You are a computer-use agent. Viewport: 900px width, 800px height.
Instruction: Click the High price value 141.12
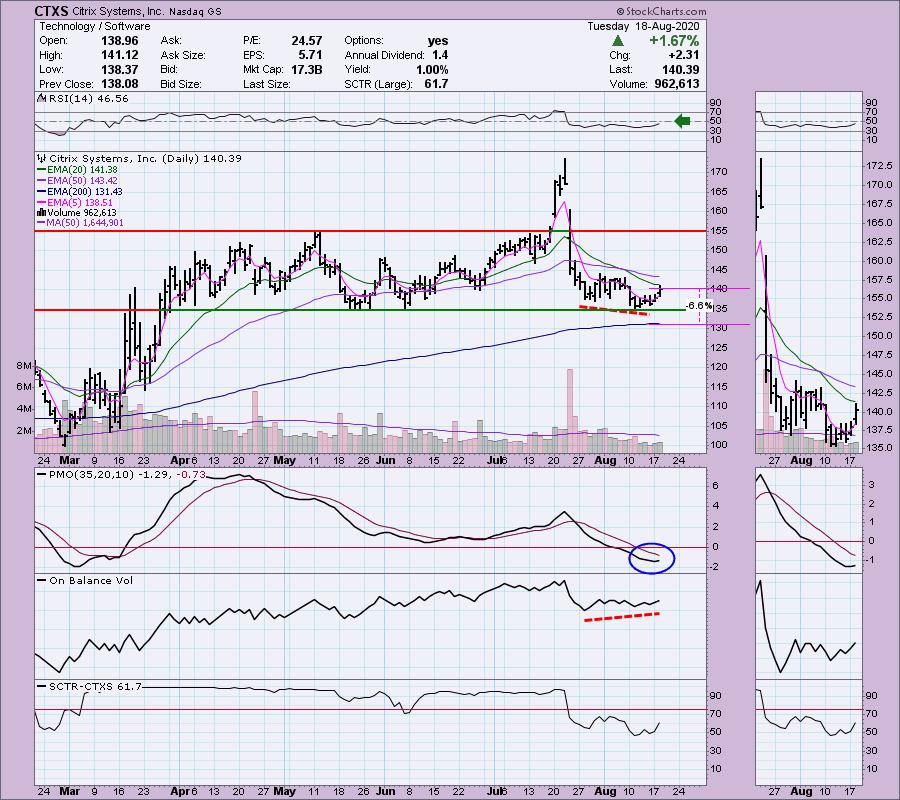(x=119, y=55)
